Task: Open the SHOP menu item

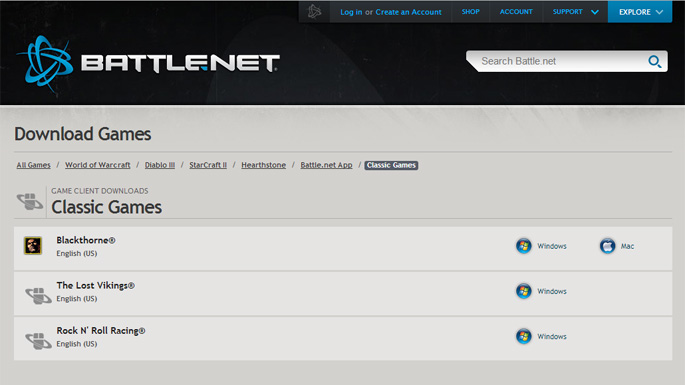Action: [471, 12]
